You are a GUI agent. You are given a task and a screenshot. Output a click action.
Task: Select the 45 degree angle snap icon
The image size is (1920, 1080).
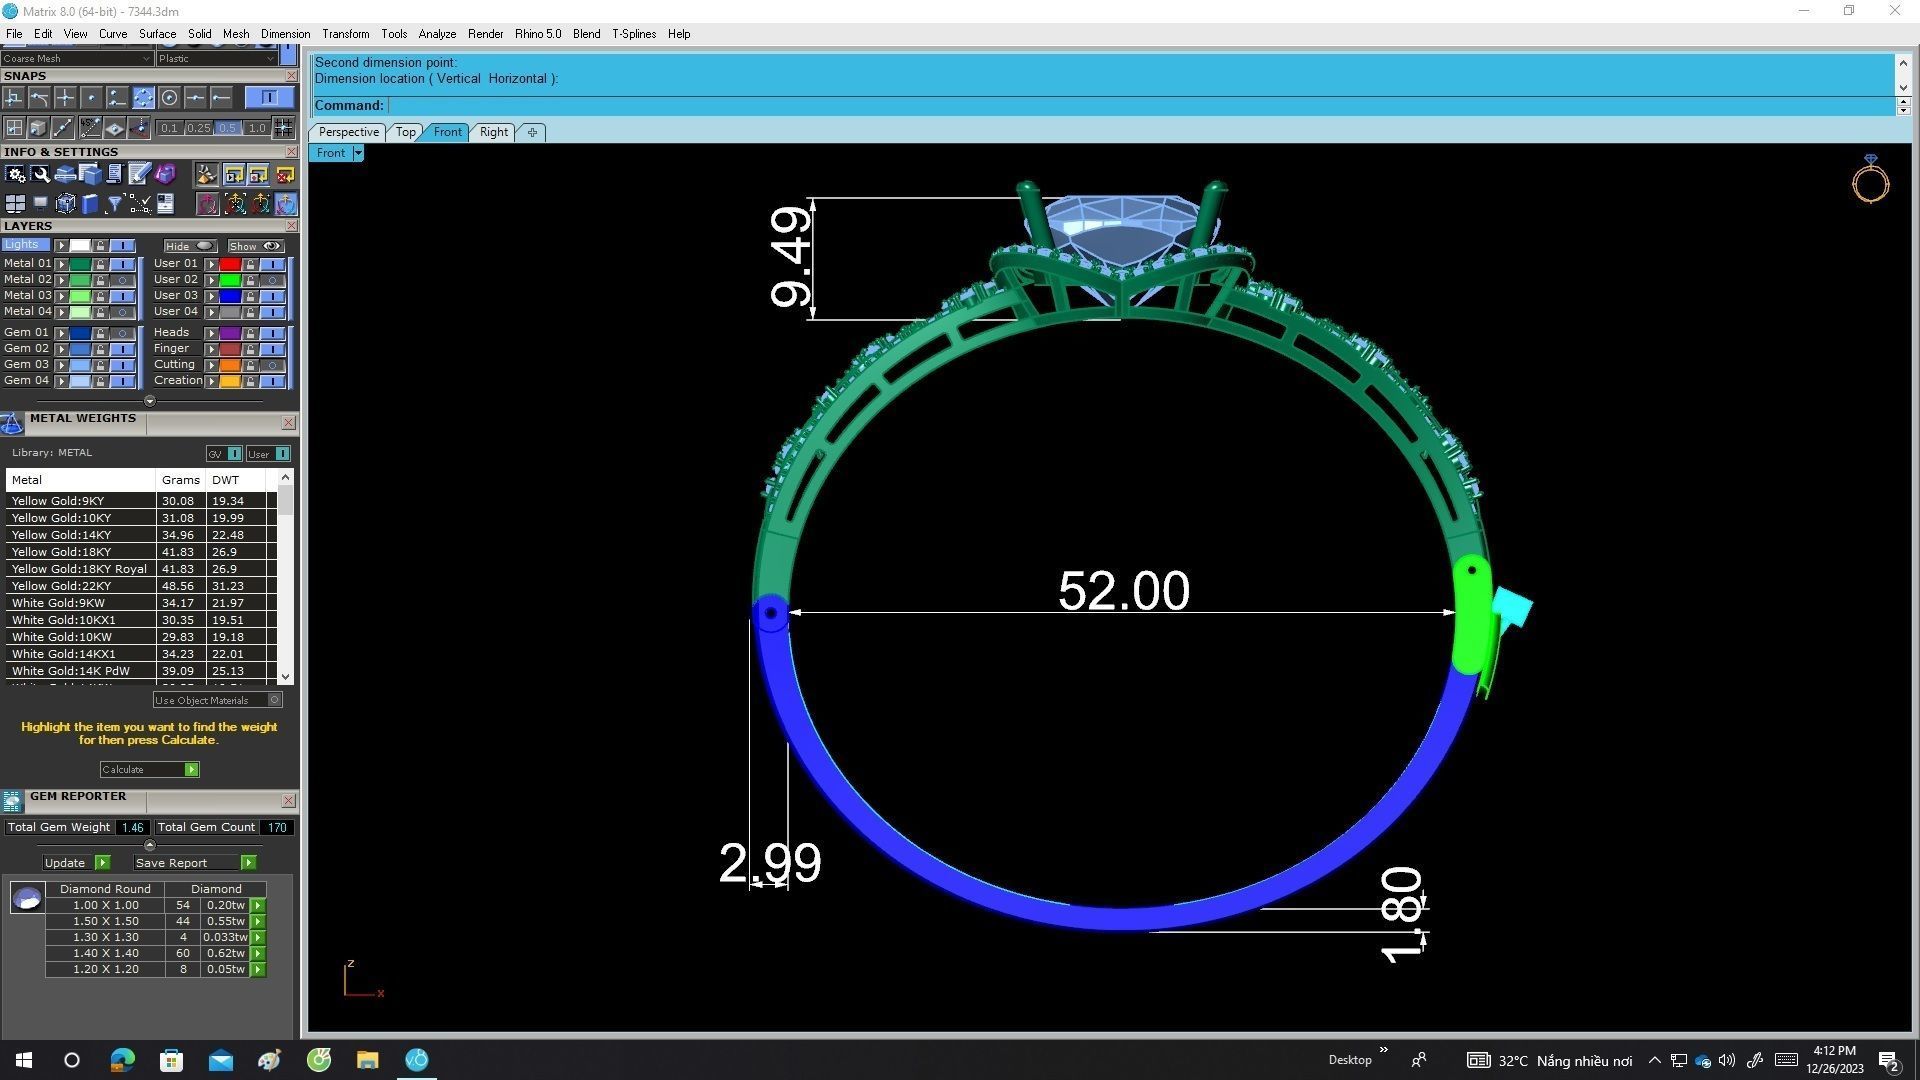pos(91,128)
